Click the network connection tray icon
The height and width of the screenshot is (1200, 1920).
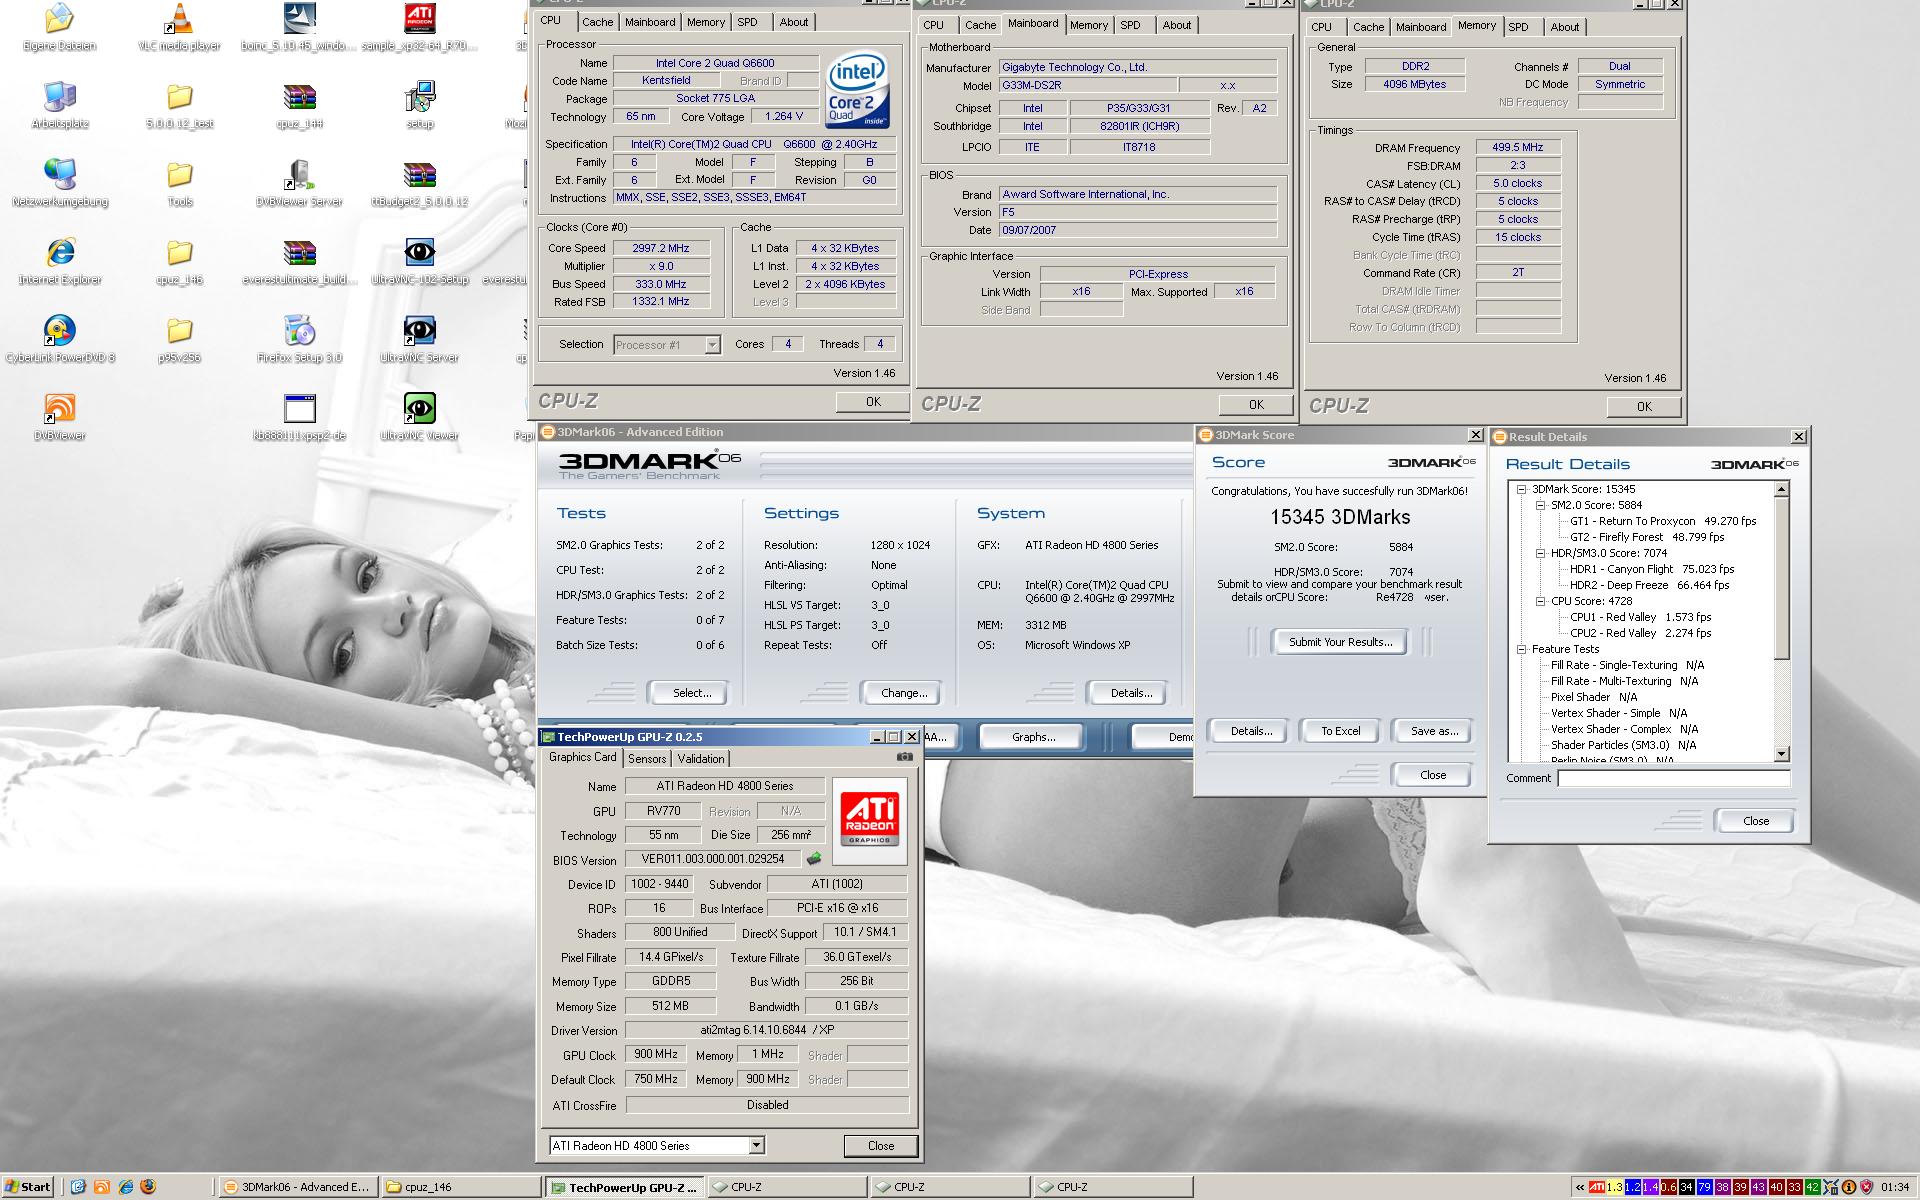pyautogui.click(x=1831, y=1187)
